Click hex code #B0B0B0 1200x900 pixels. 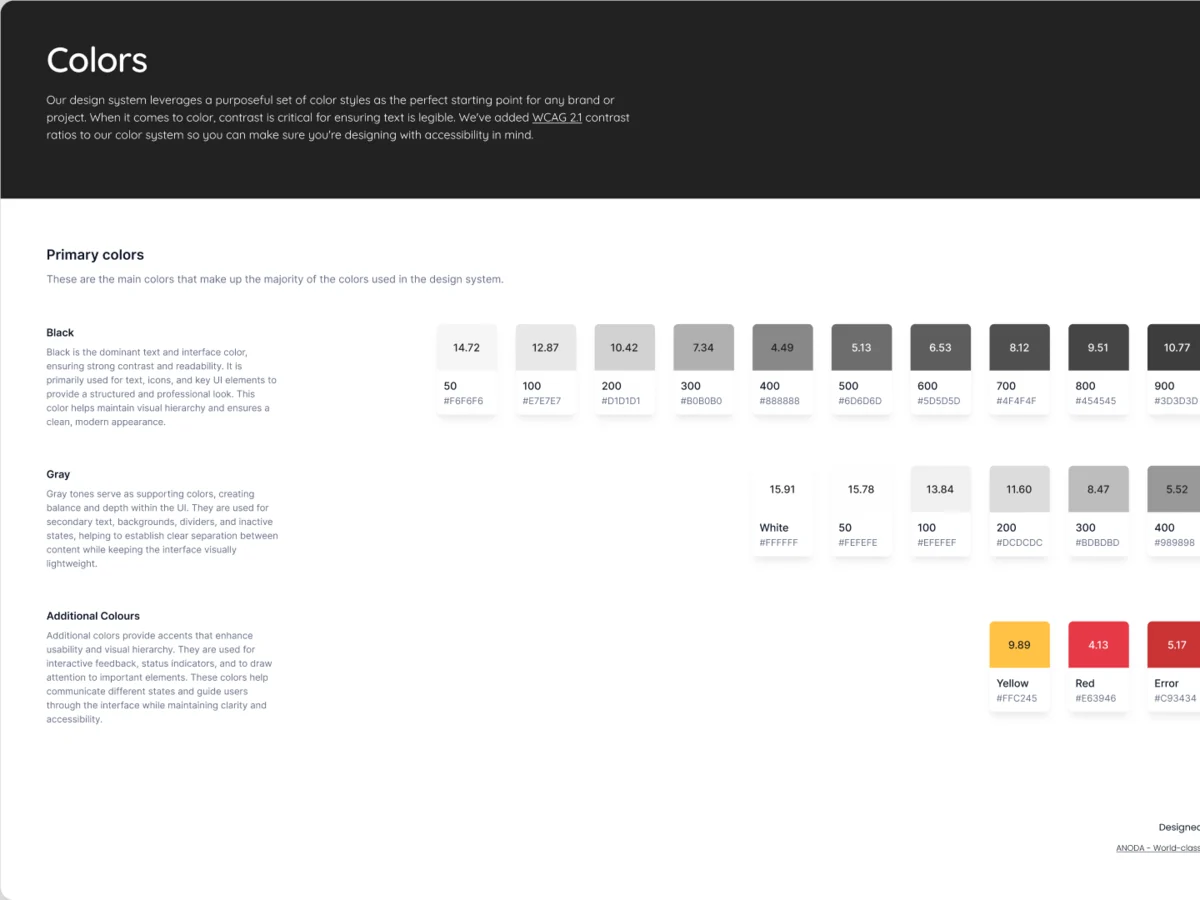click(701, 401)
